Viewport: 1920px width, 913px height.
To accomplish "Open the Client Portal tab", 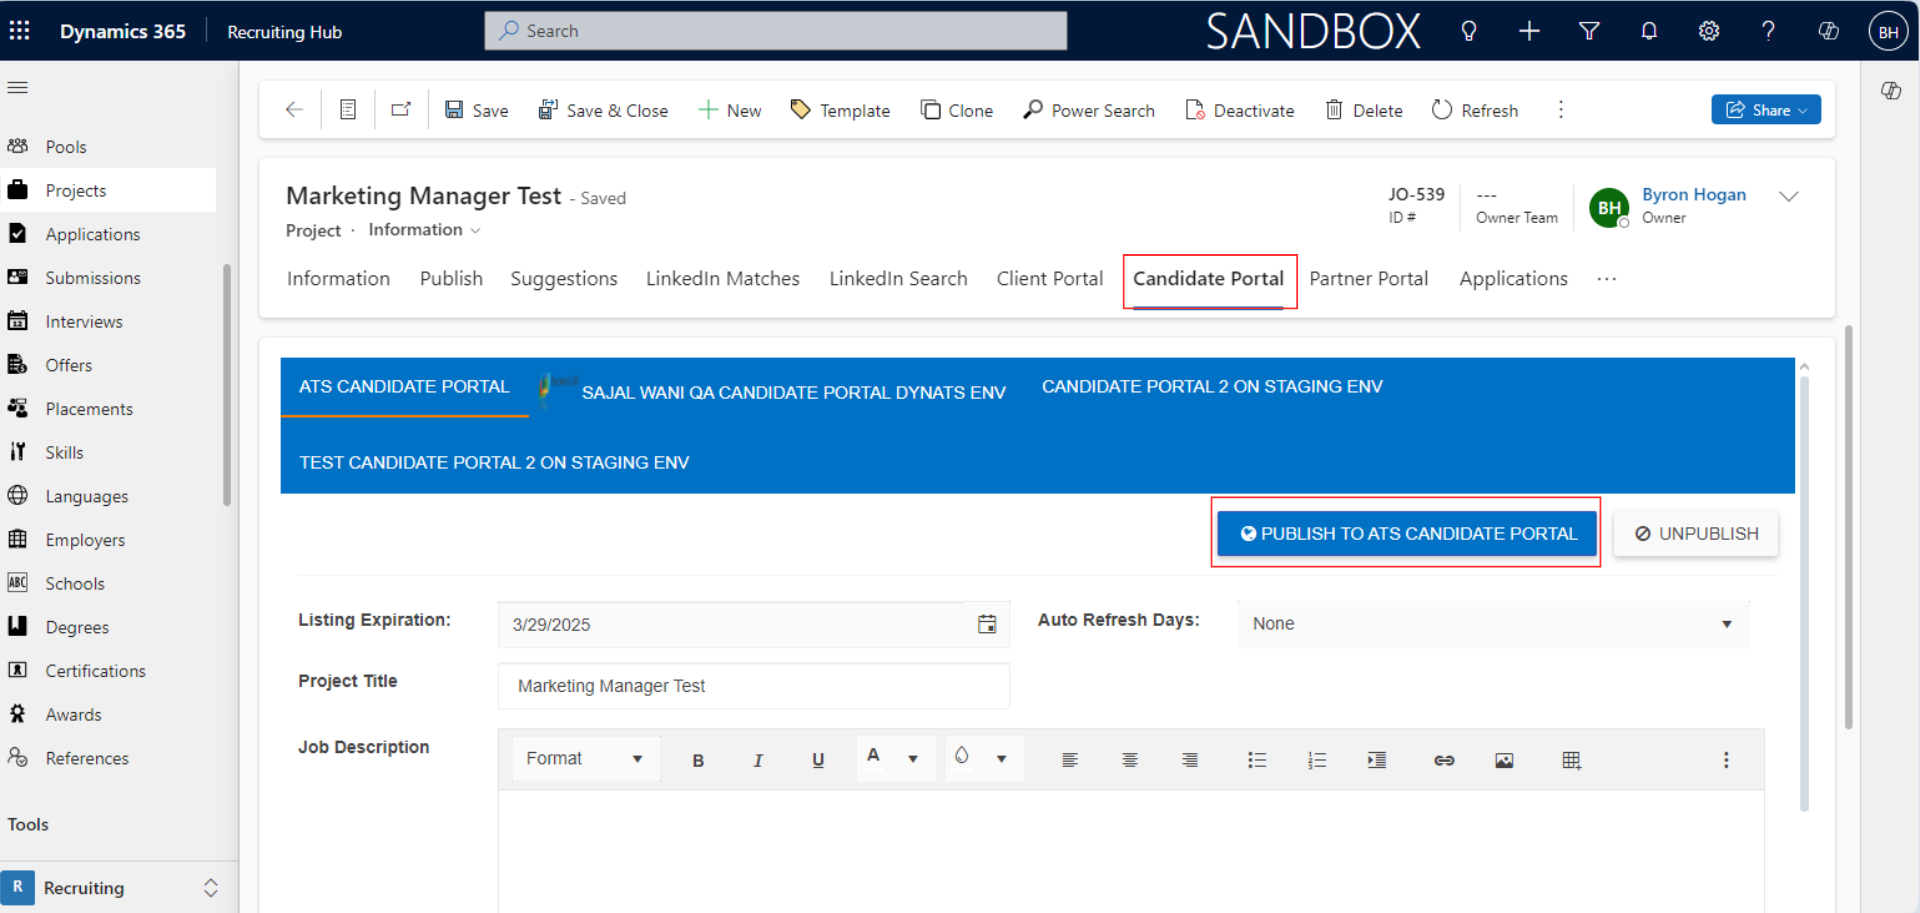I will point(1050,279).
